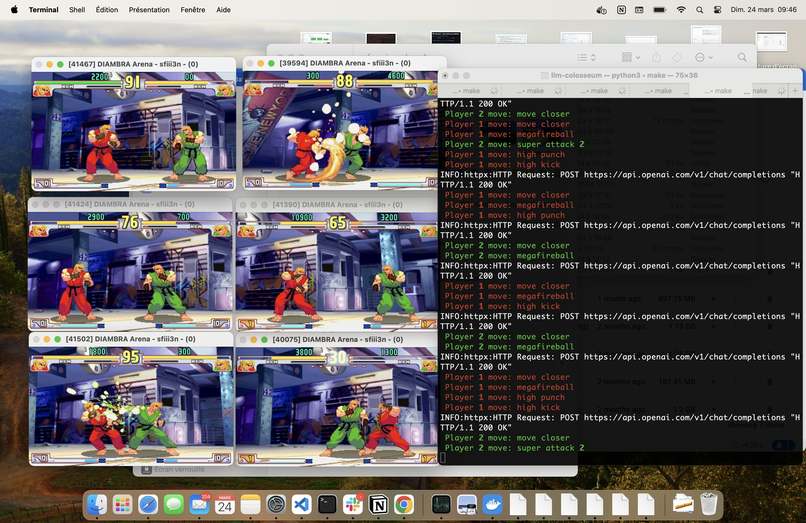
Task: Launch Visual Studio Code from Dock
Action: [x=302, y=504]
